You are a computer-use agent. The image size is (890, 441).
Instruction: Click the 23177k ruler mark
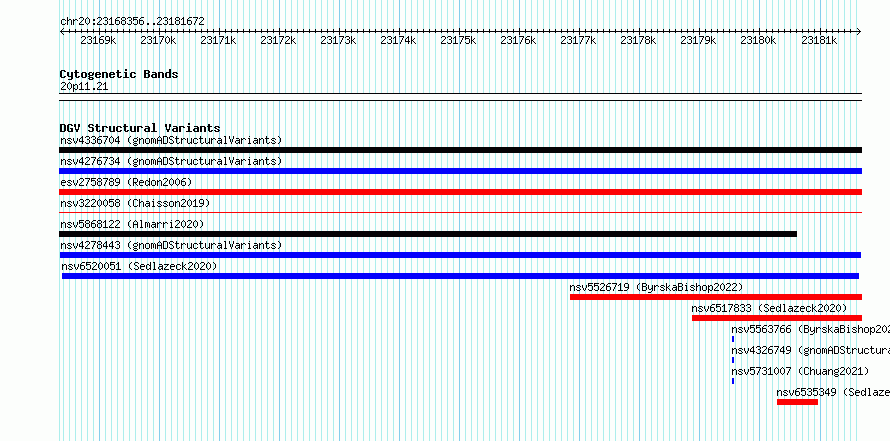(578, 40)
